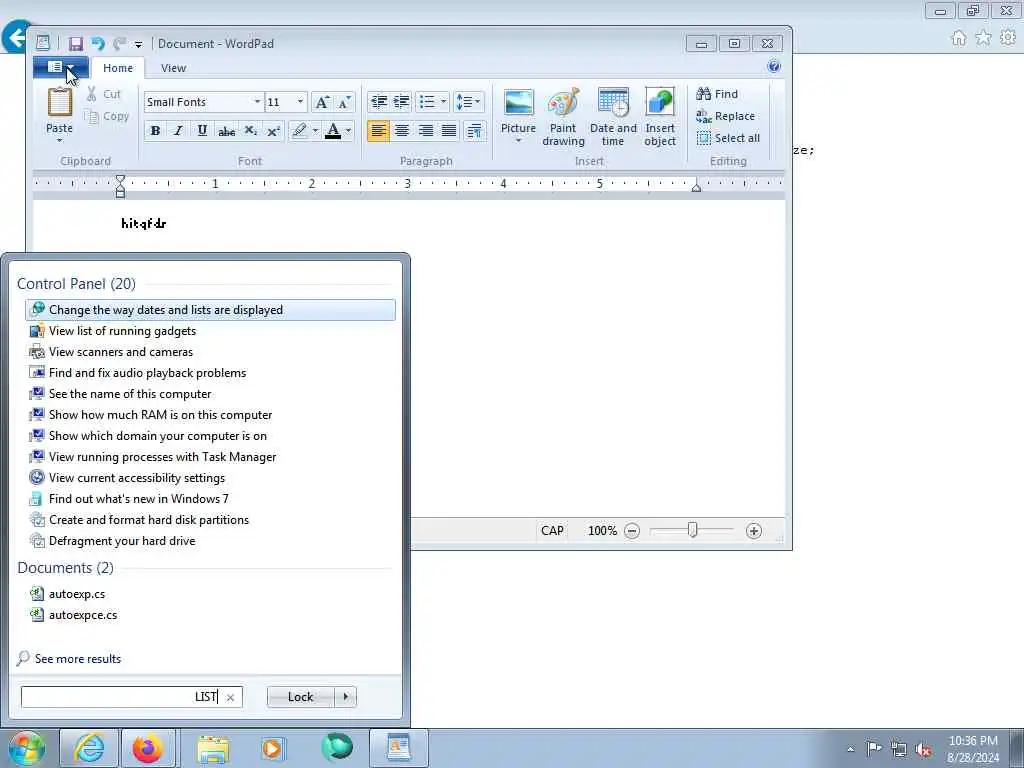Click the Undo arrow icon

click(98, 44)
